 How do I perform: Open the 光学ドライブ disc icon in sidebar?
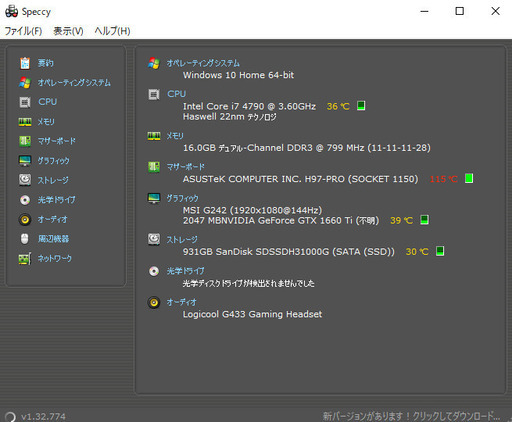click(x=25, y=200)
